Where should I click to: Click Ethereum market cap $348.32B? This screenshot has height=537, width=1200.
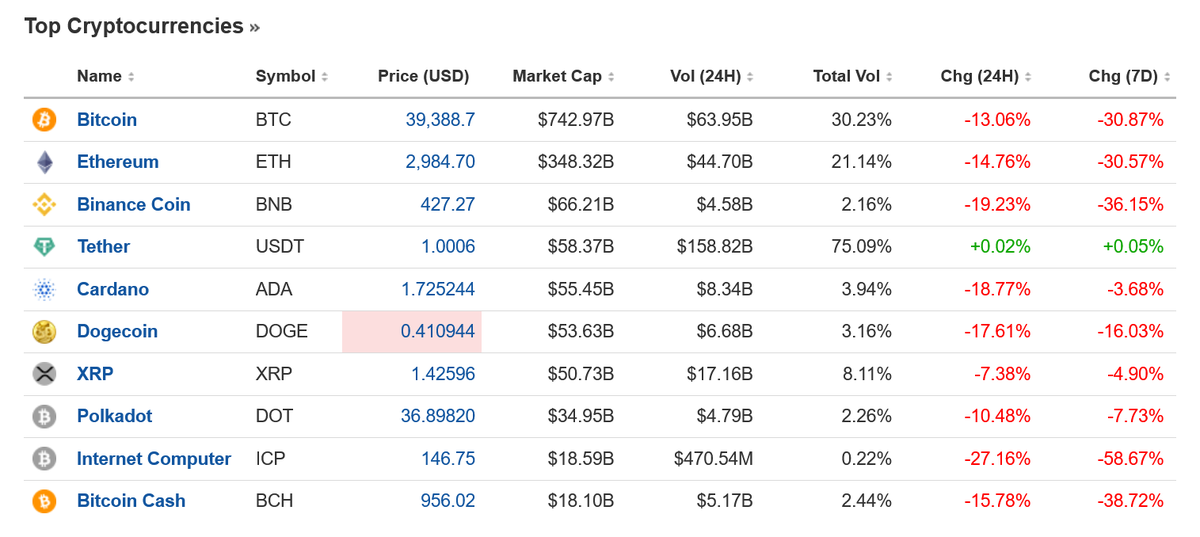pyautogui.click(x=576, y=162)
